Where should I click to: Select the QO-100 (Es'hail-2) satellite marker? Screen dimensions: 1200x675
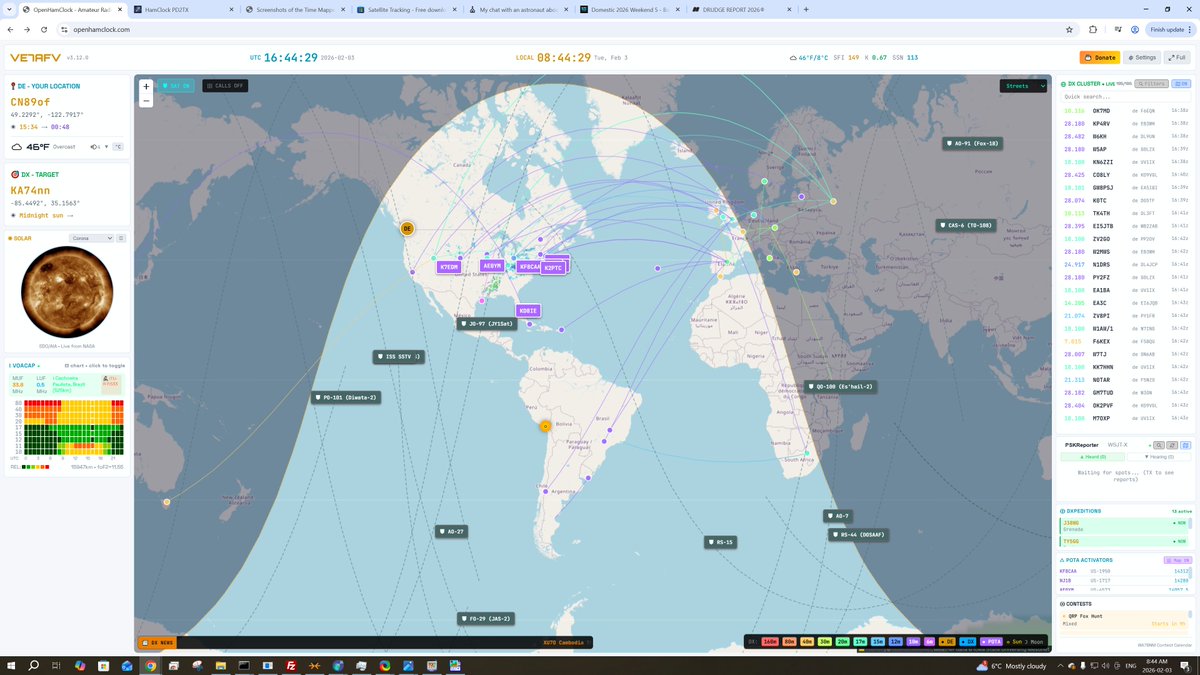[841, 387]
